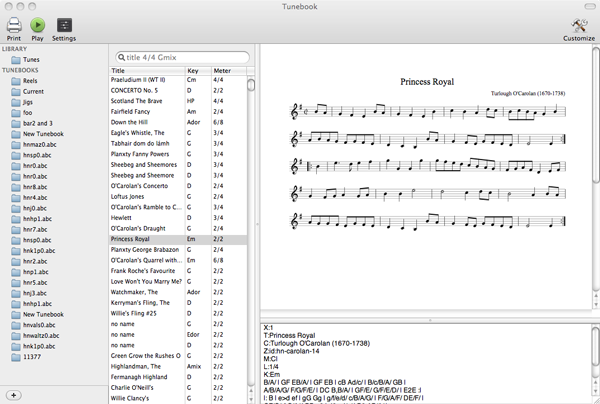
Task: Sort tunes by the Title column header
Action: [147, 71]
